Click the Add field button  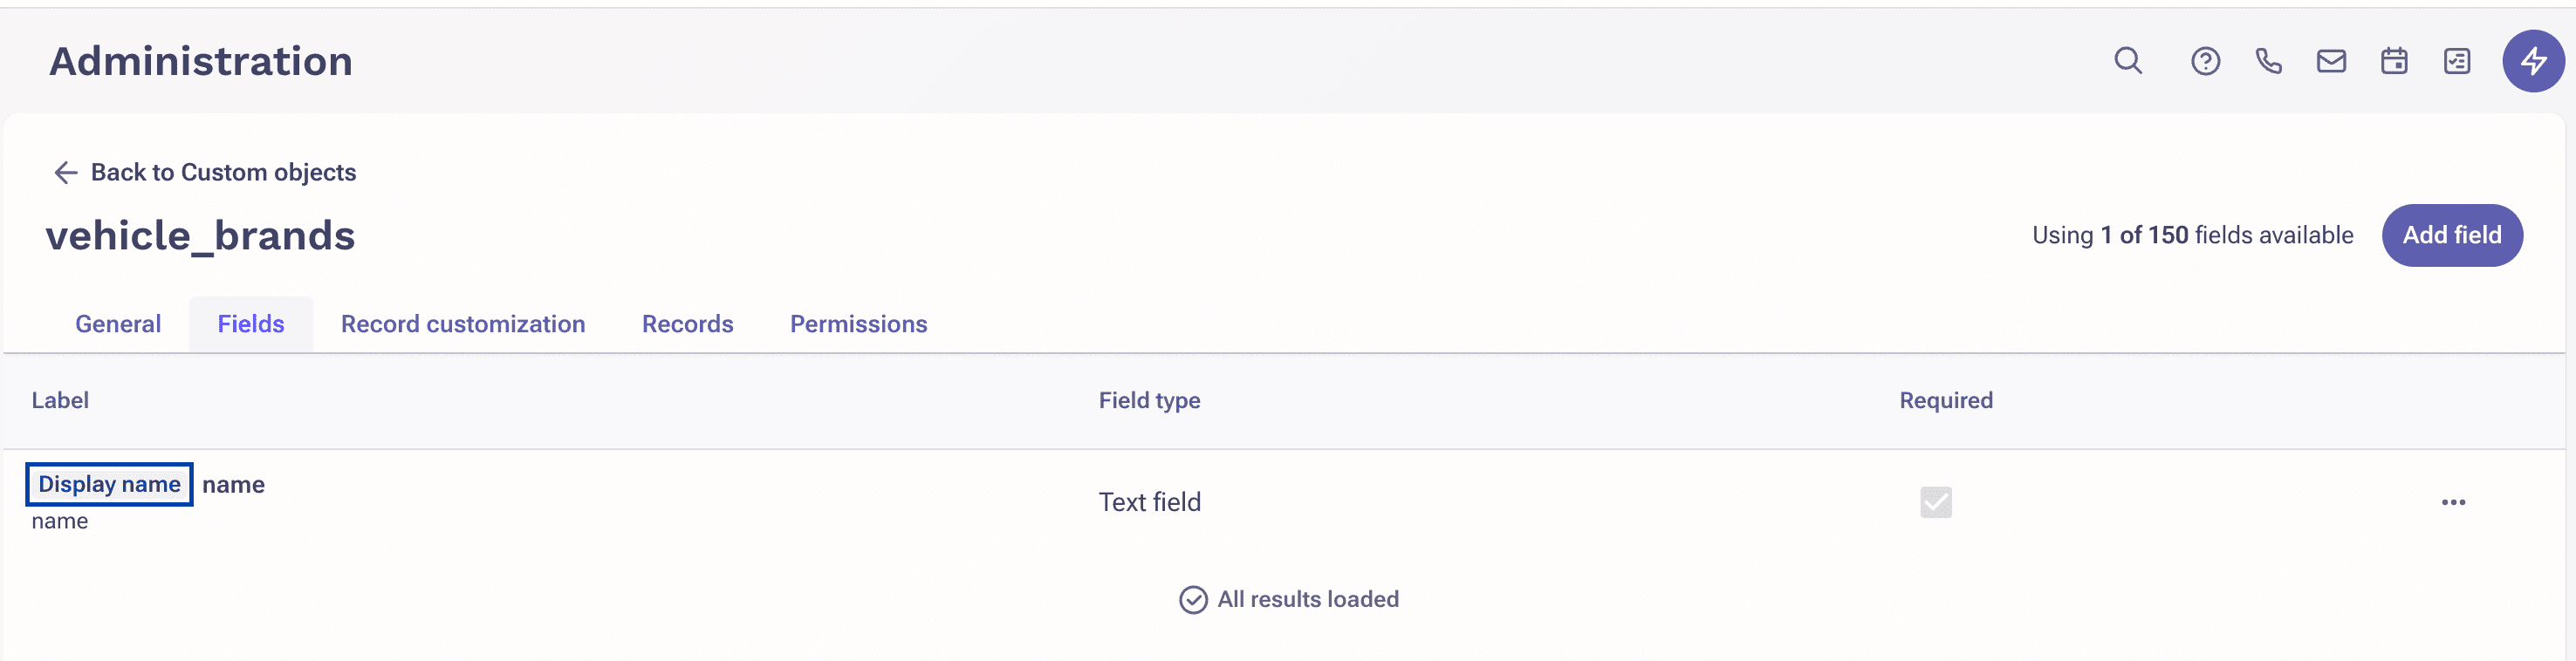coord(2452,235)
